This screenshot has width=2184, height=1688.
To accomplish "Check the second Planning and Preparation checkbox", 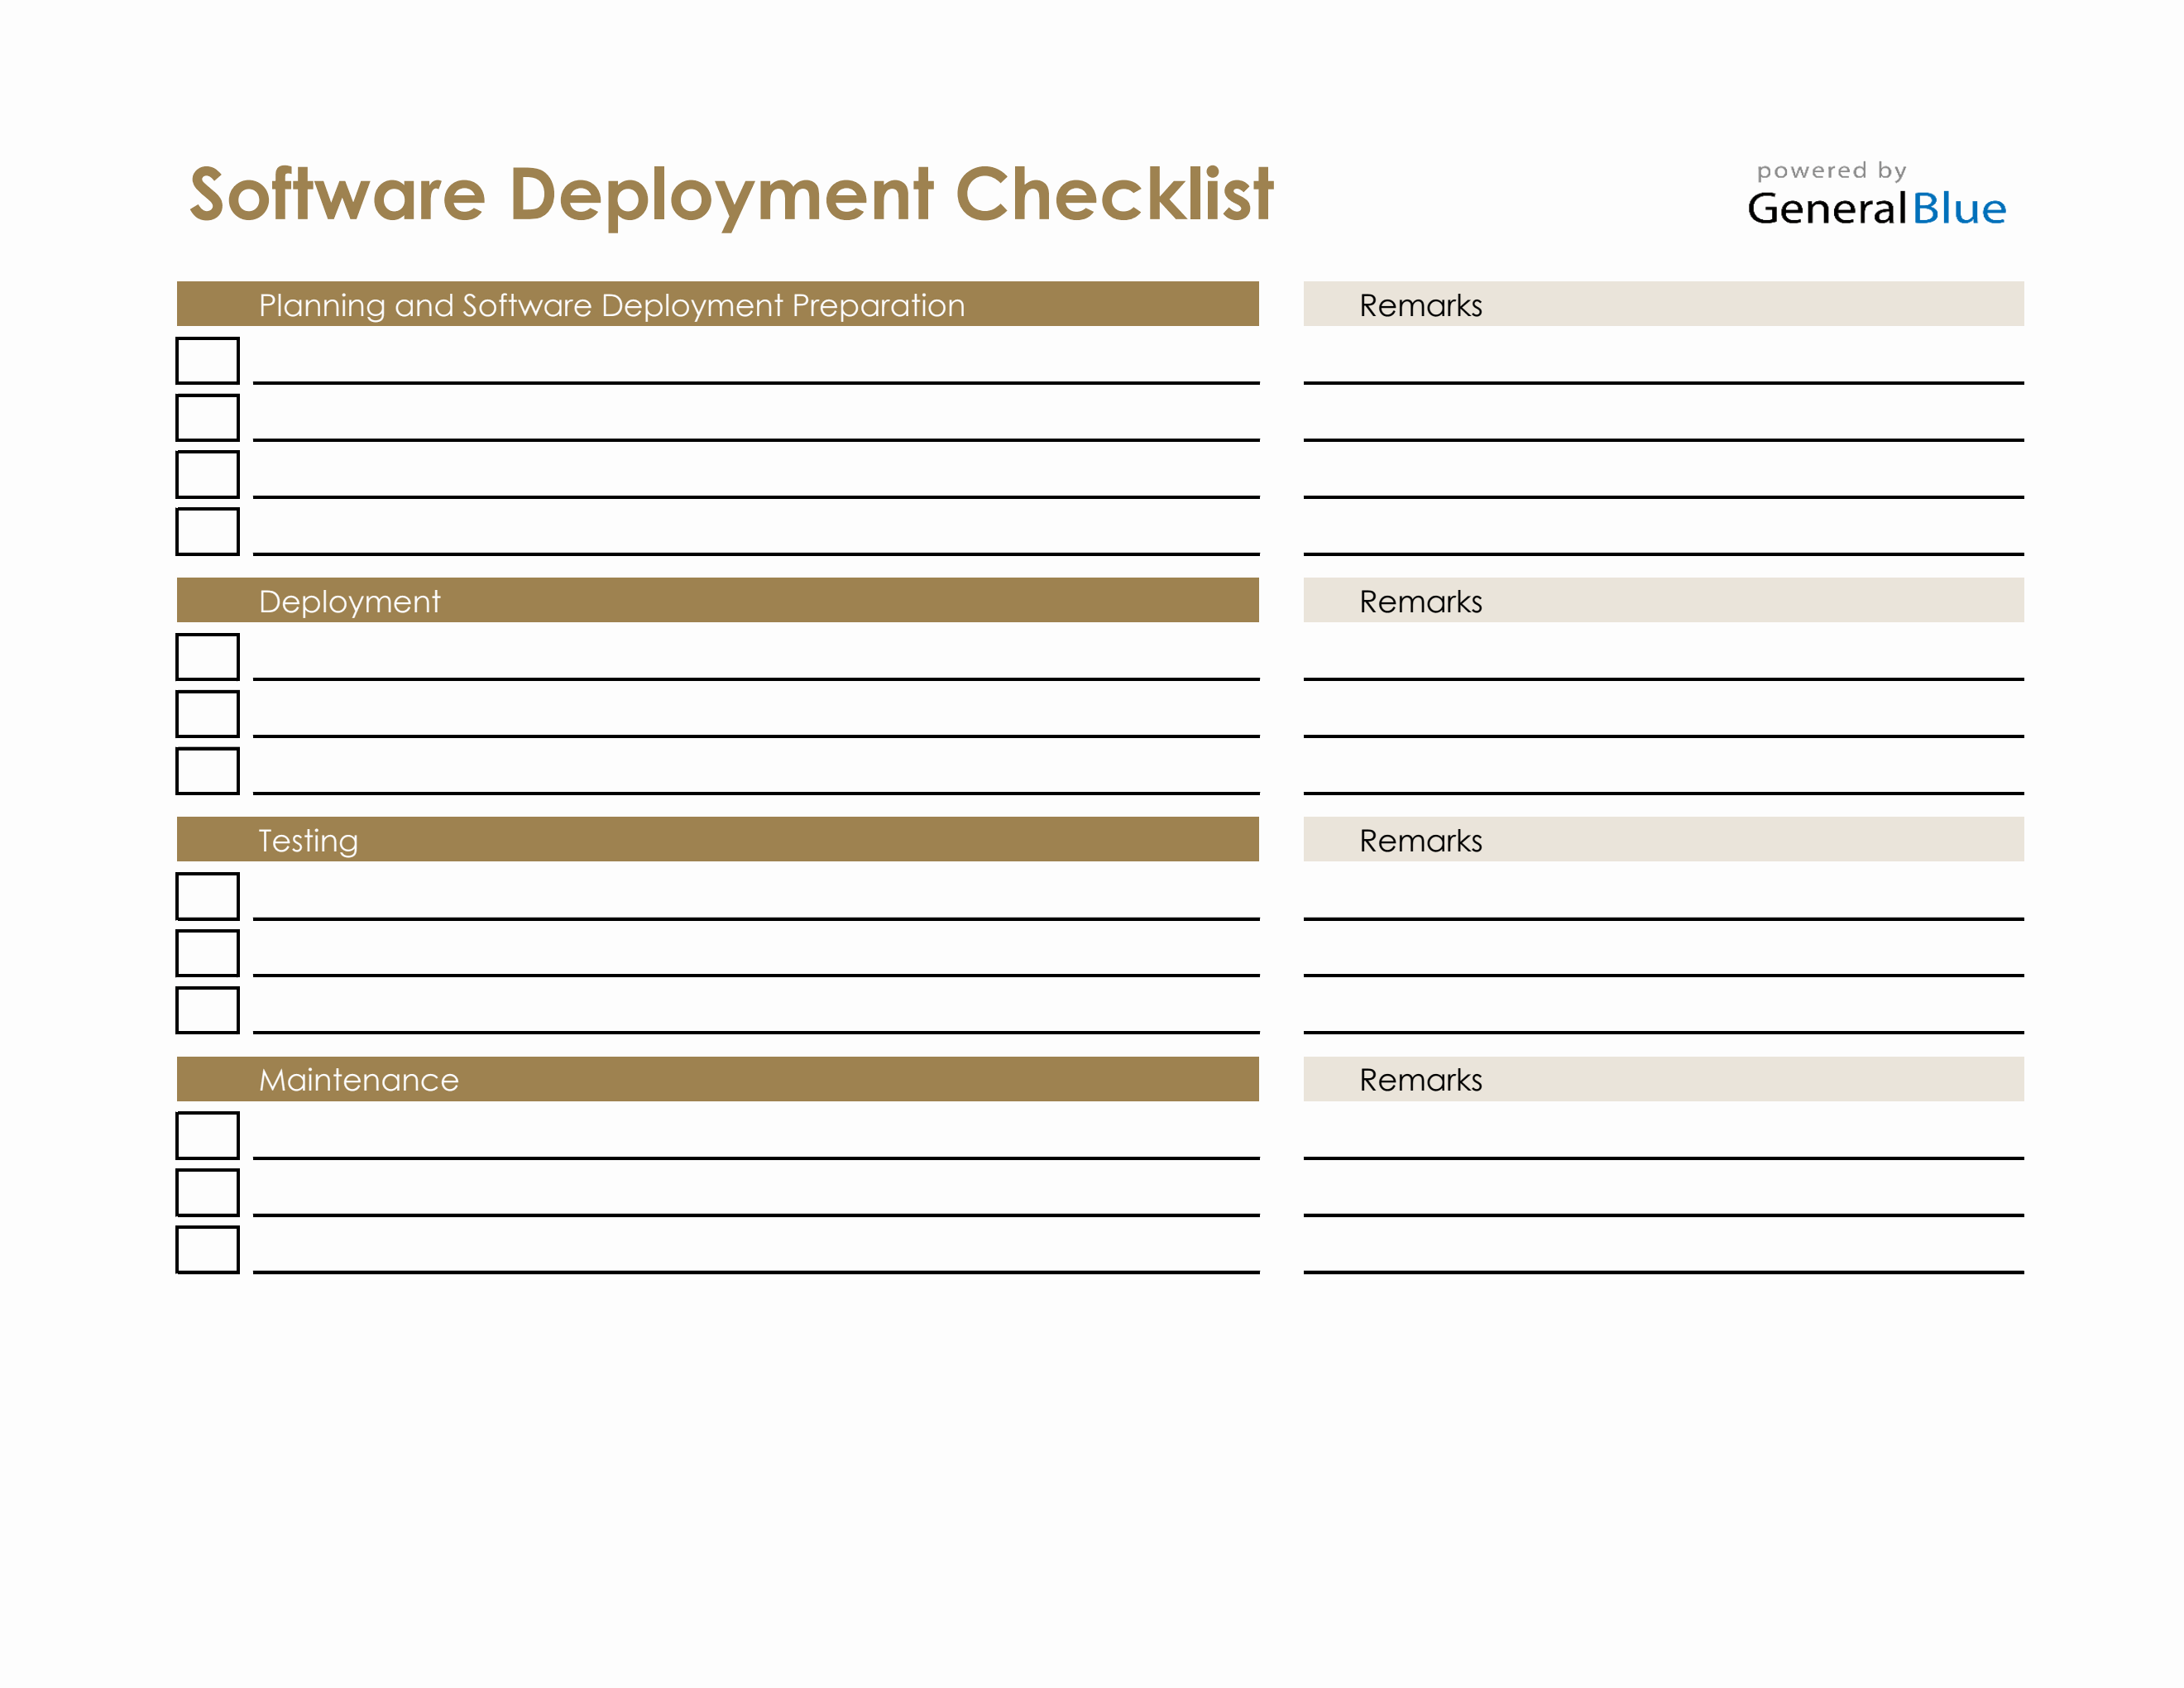I will click(207, 419).
